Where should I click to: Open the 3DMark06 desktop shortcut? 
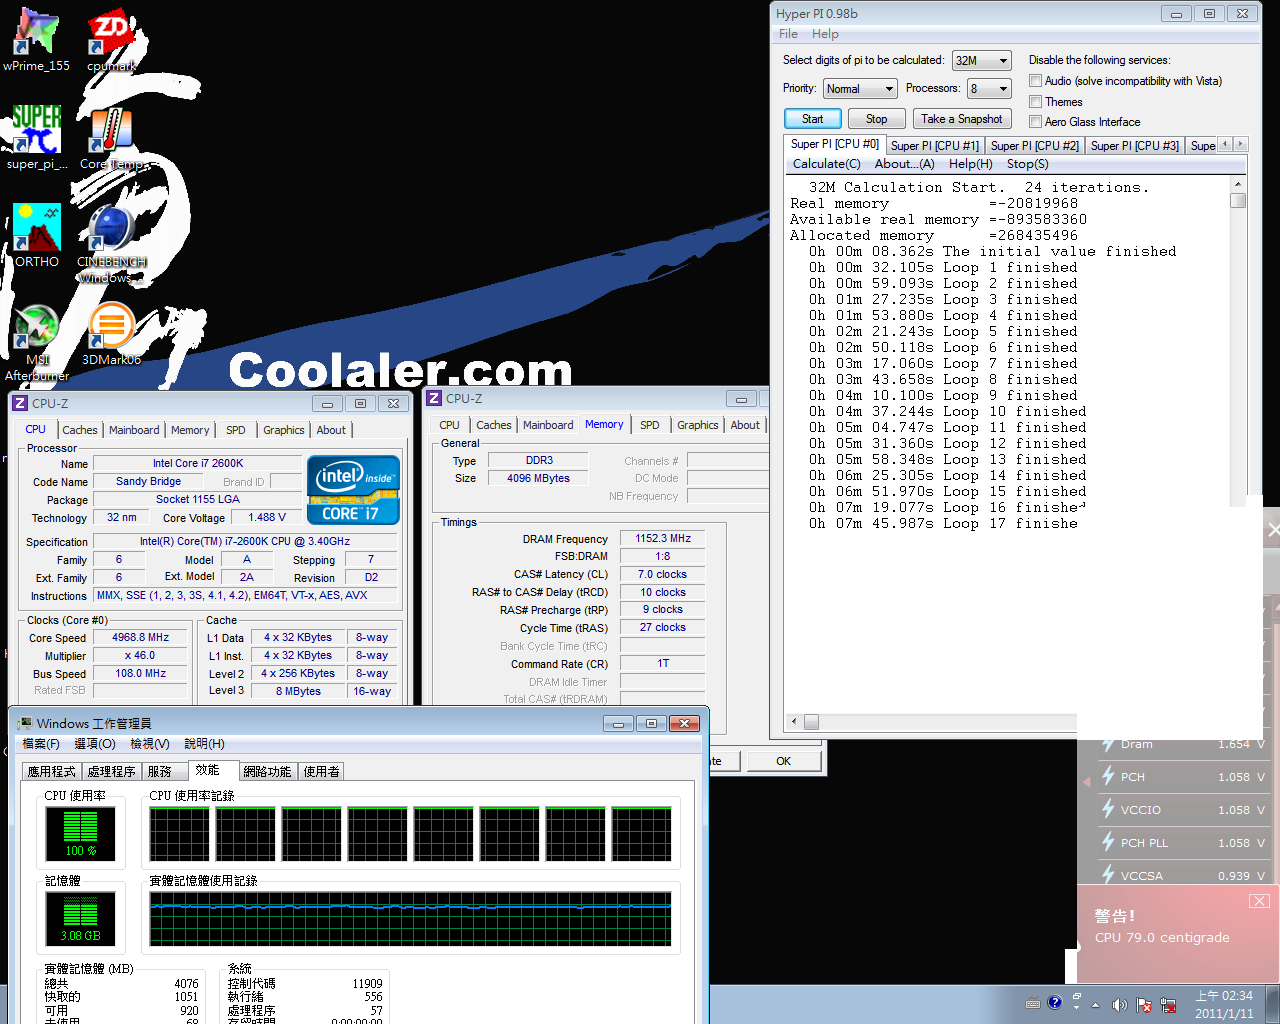coord(111,334)
